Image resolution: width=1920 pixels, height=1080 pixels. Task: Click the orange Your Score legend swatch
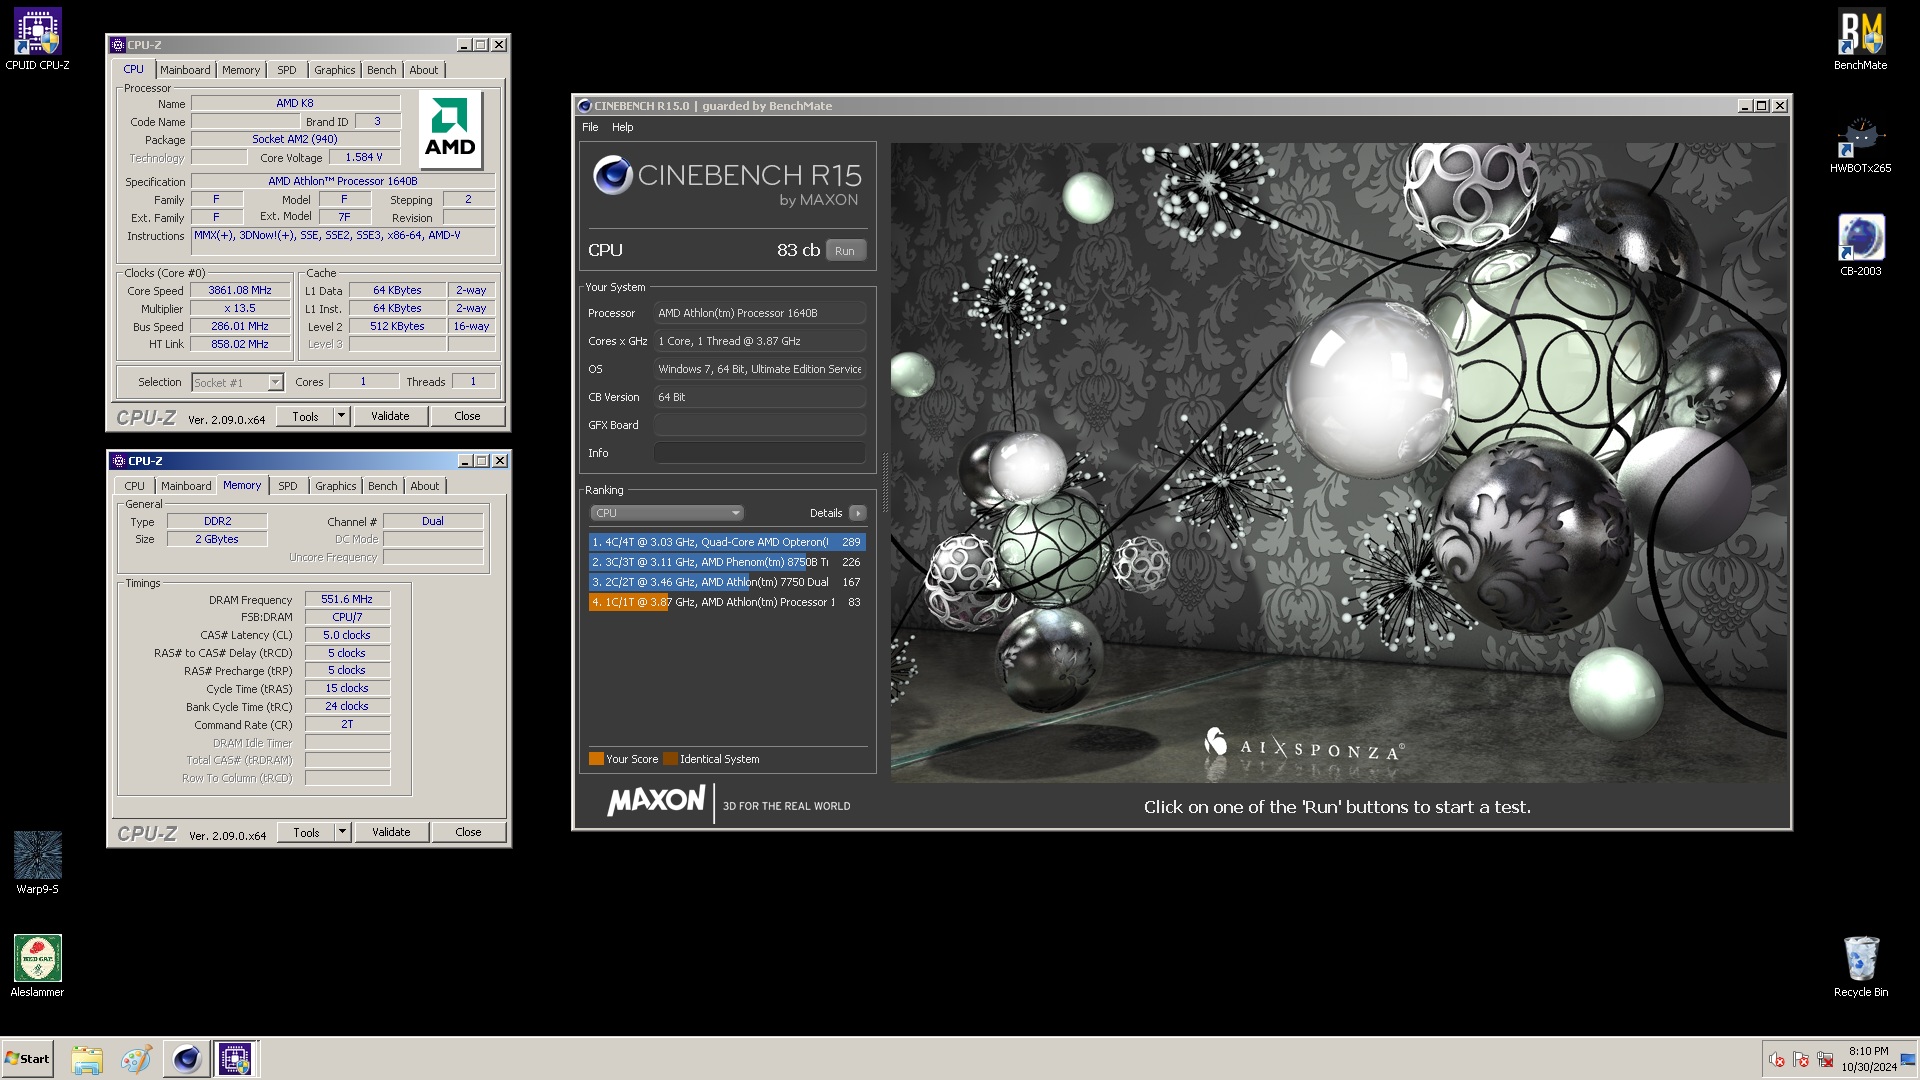(596, 759)
